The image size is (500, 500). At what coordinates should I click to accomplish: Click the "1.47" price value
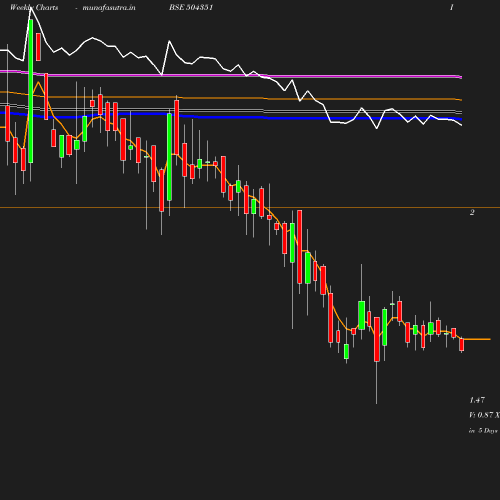point(477,400)
